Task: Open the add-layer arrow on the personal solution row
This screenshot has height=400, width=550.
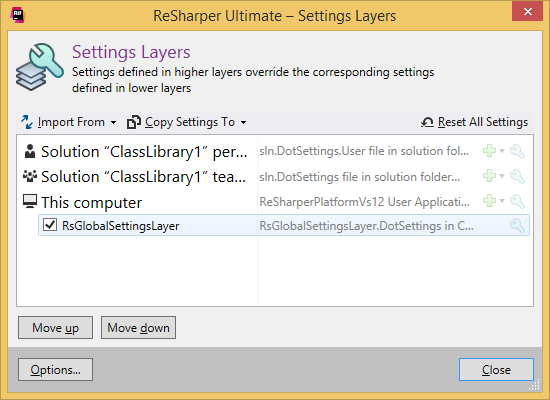Action: [x=502, y=151]
